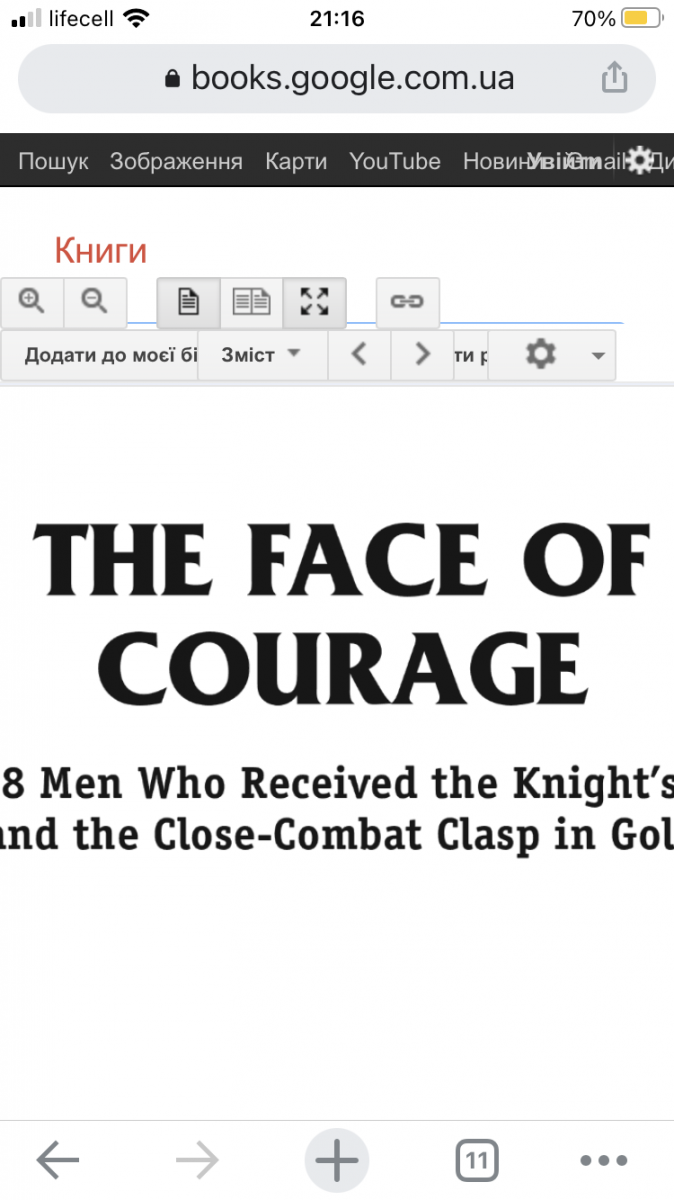Zoom out of the book page
This screenshot has height=1200, width=674.
(95, 302)
